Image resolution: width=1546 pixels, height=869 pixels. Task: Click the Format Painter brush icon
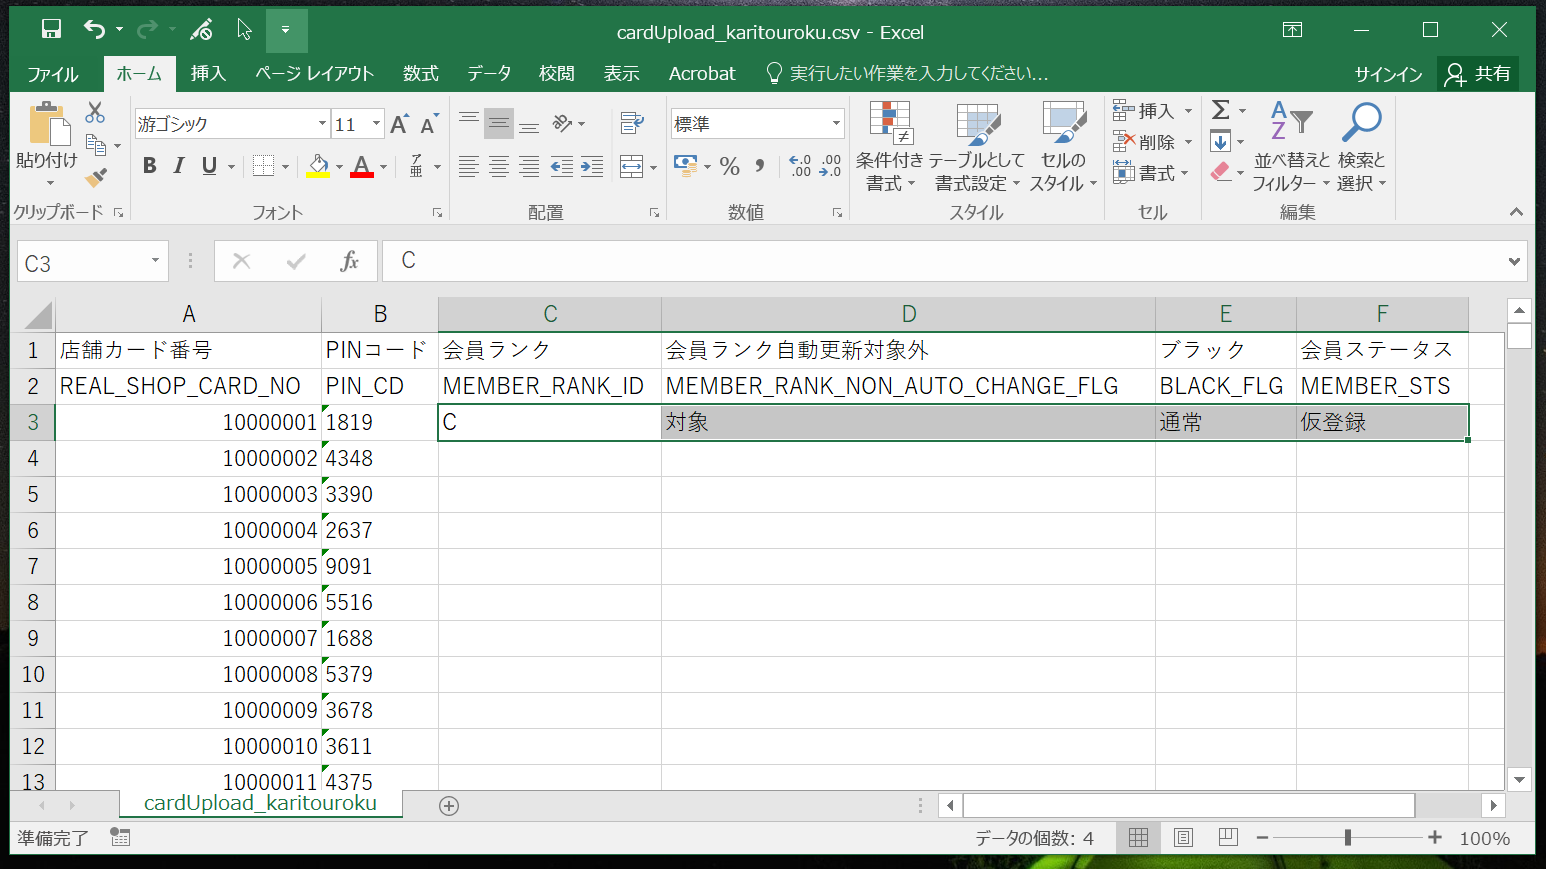(96, 179)
